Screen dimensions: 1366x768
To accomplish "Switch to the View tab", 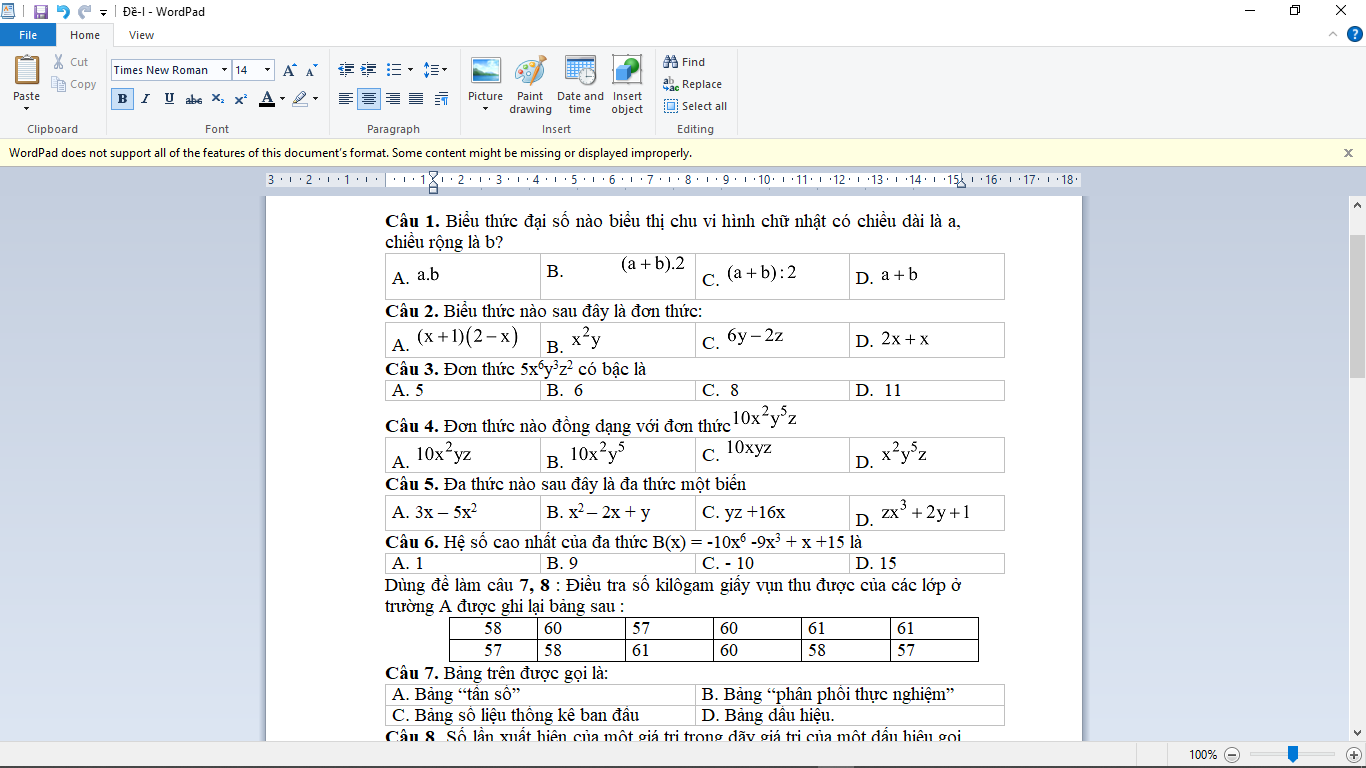I will point(141,35).
